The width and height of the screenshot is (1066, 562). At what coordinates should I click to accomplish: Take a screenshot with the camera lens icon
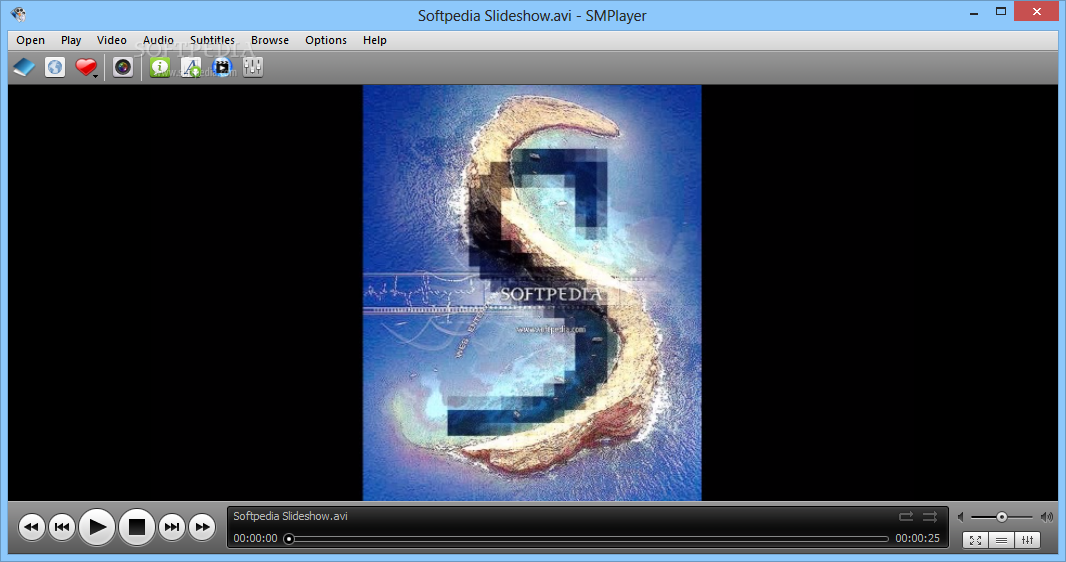pyautogui.click(x=123, y=67)
